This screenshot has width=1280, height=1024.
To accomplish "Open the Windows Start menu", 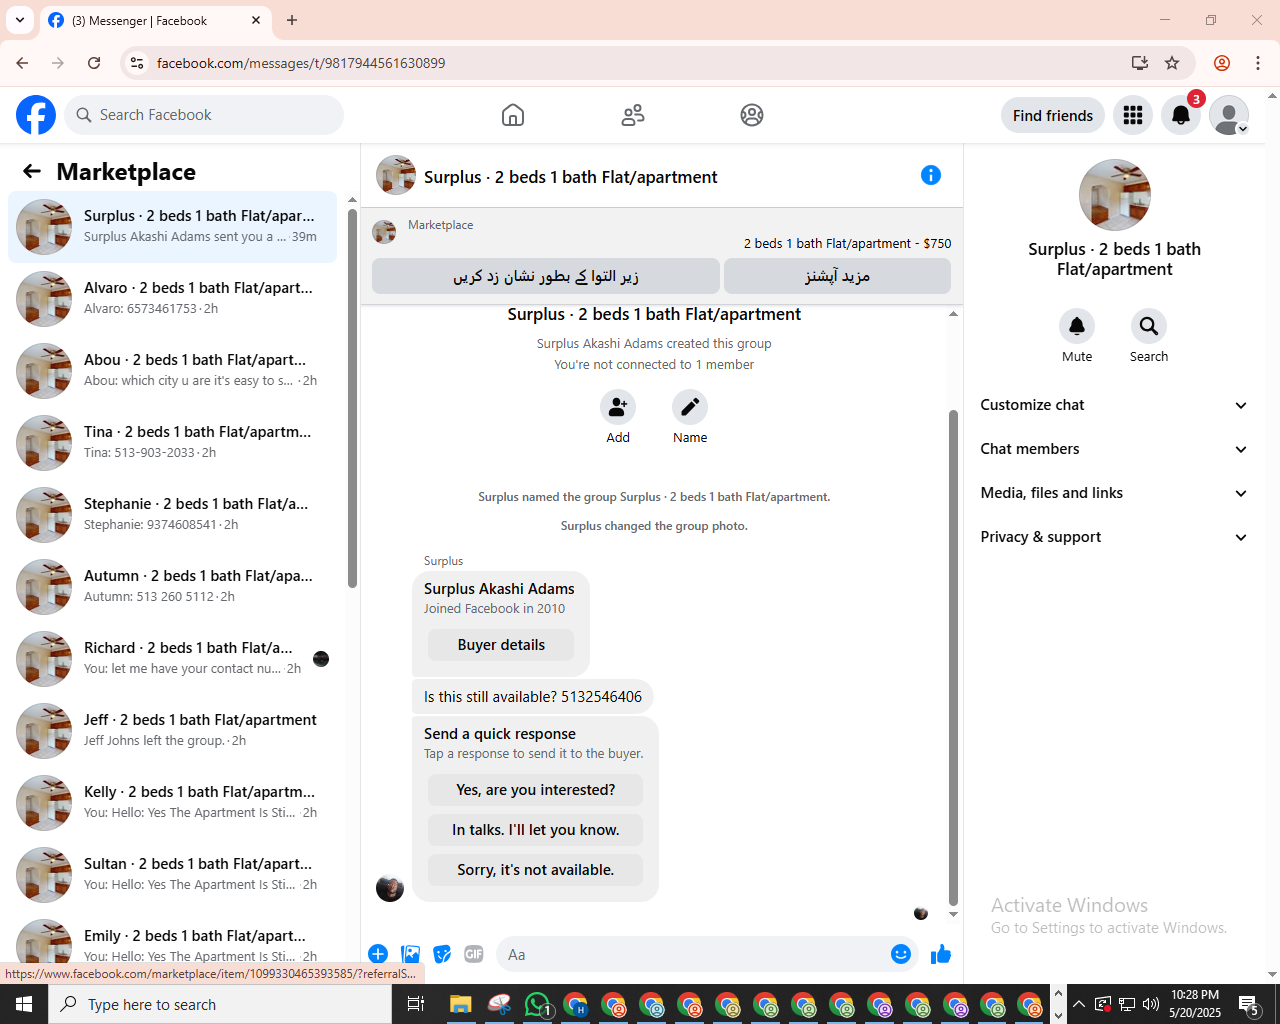I will 24,1004.
